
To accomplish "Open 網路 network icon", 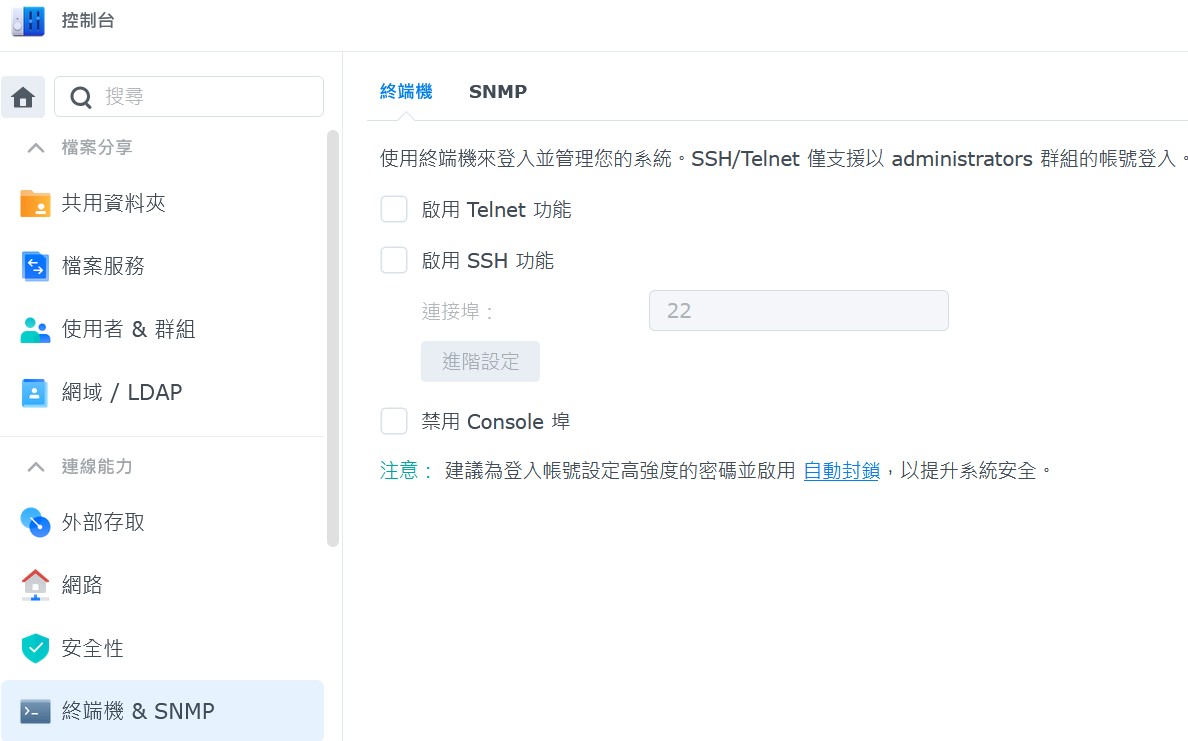I will 35,585.
